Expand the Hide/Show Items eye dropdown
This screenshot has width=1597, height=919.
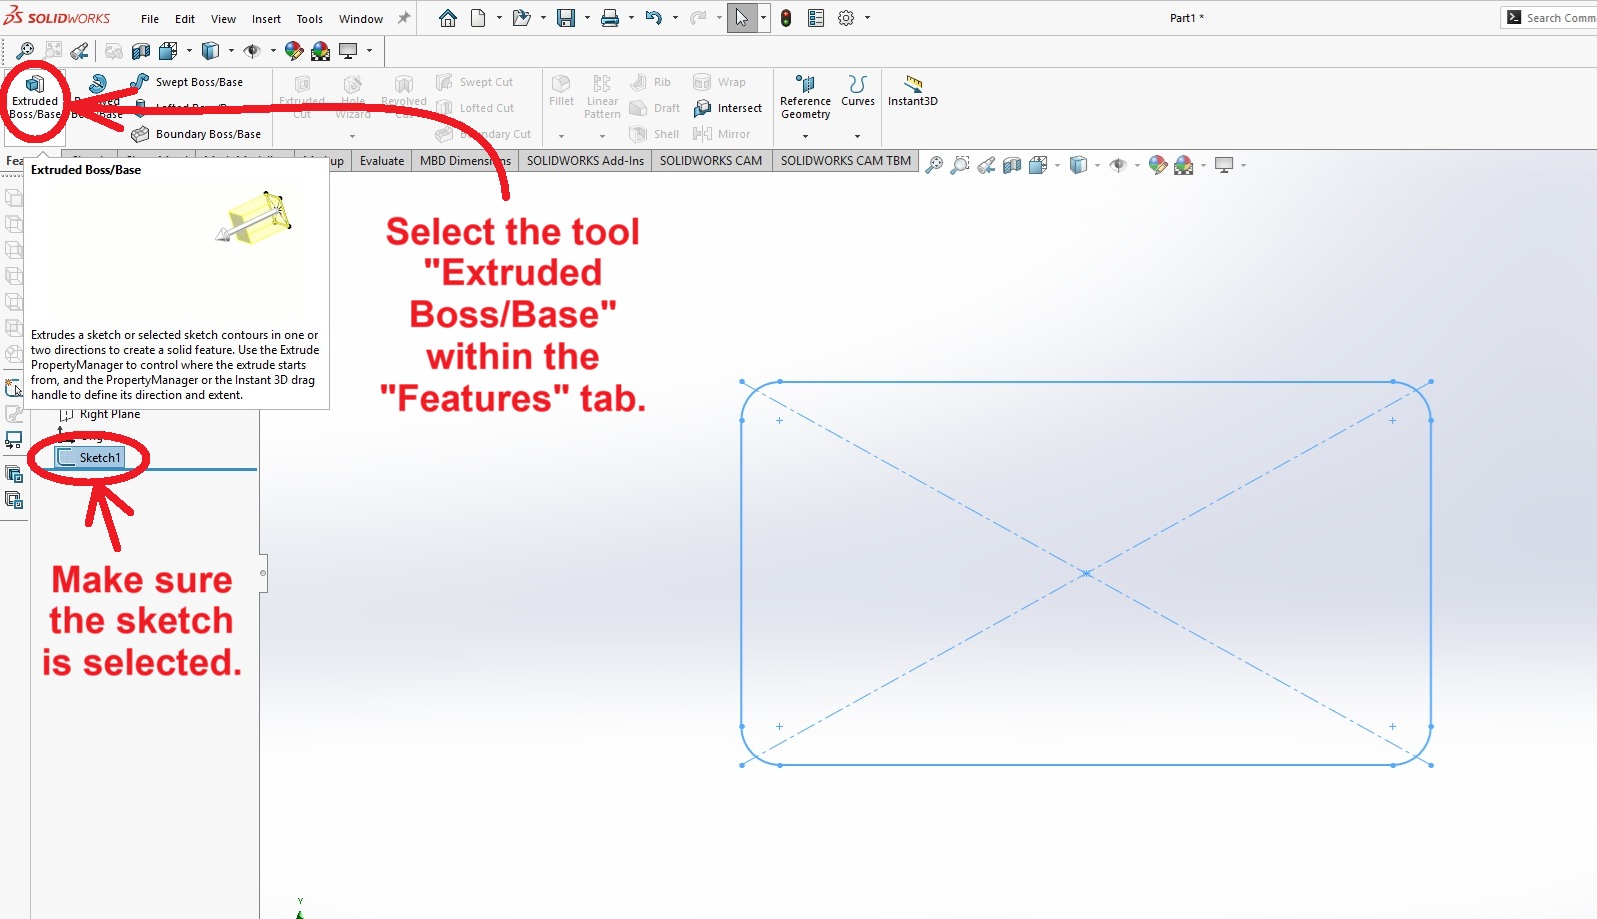click(1136, 166)
